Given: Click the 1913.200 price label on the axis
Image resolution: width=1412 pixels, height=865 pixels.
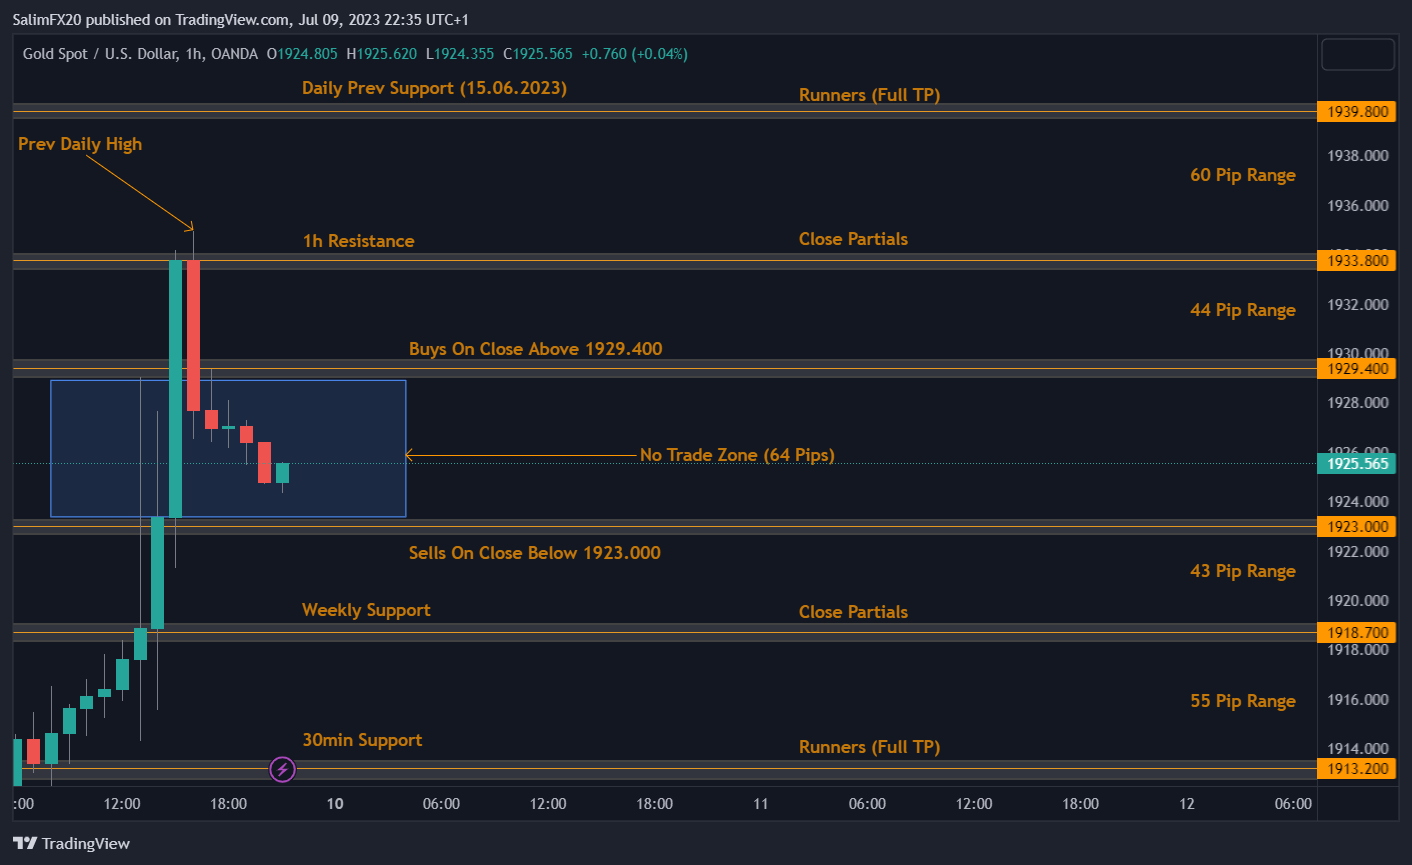Looking at the screenshot, I should [x=1356, y=769].
